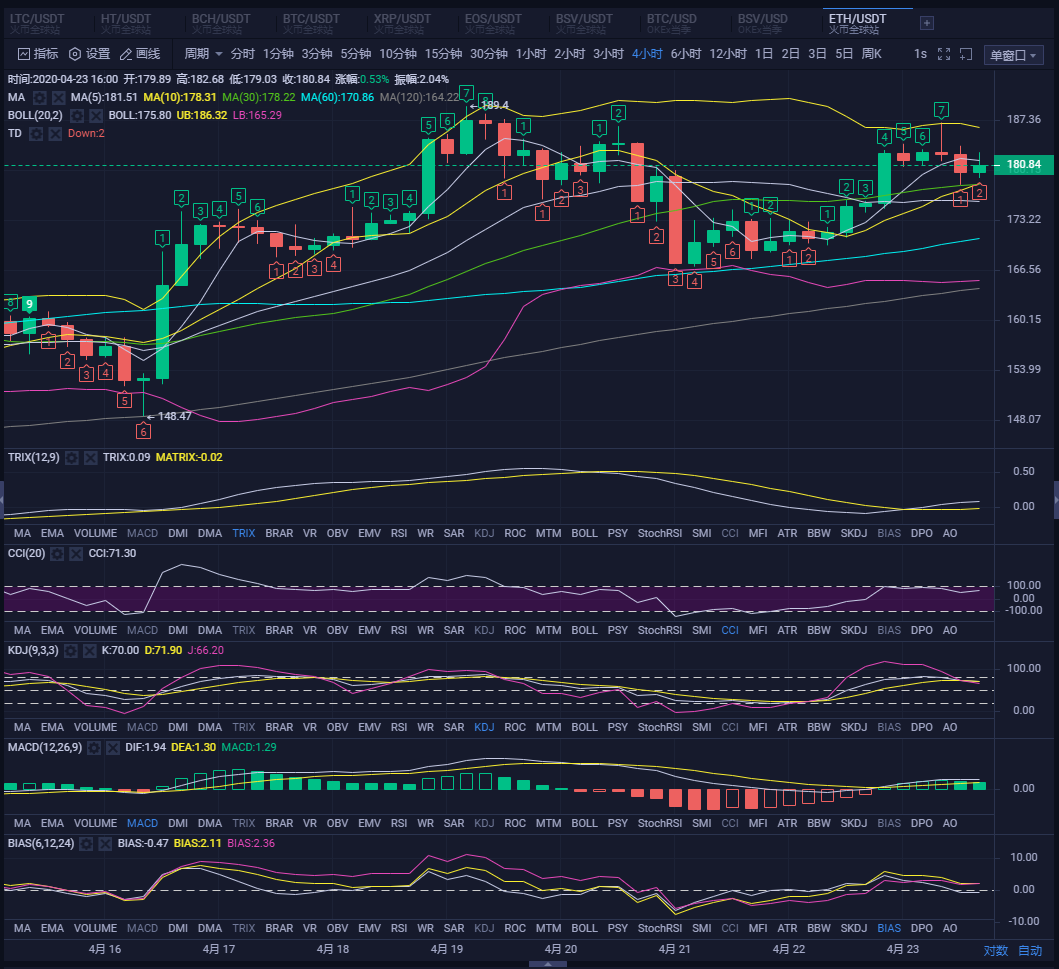Switch to the BTC/USDT tab
The height and width of the screenshot is (969, 1059).
pyautogui.click(x=309, y=23)
